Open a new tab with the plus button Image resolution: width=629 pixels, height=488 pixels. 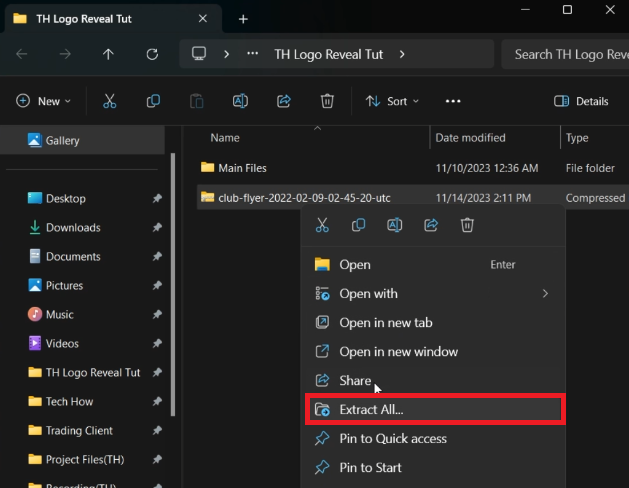pyautogui.click(x=243, y=19)
